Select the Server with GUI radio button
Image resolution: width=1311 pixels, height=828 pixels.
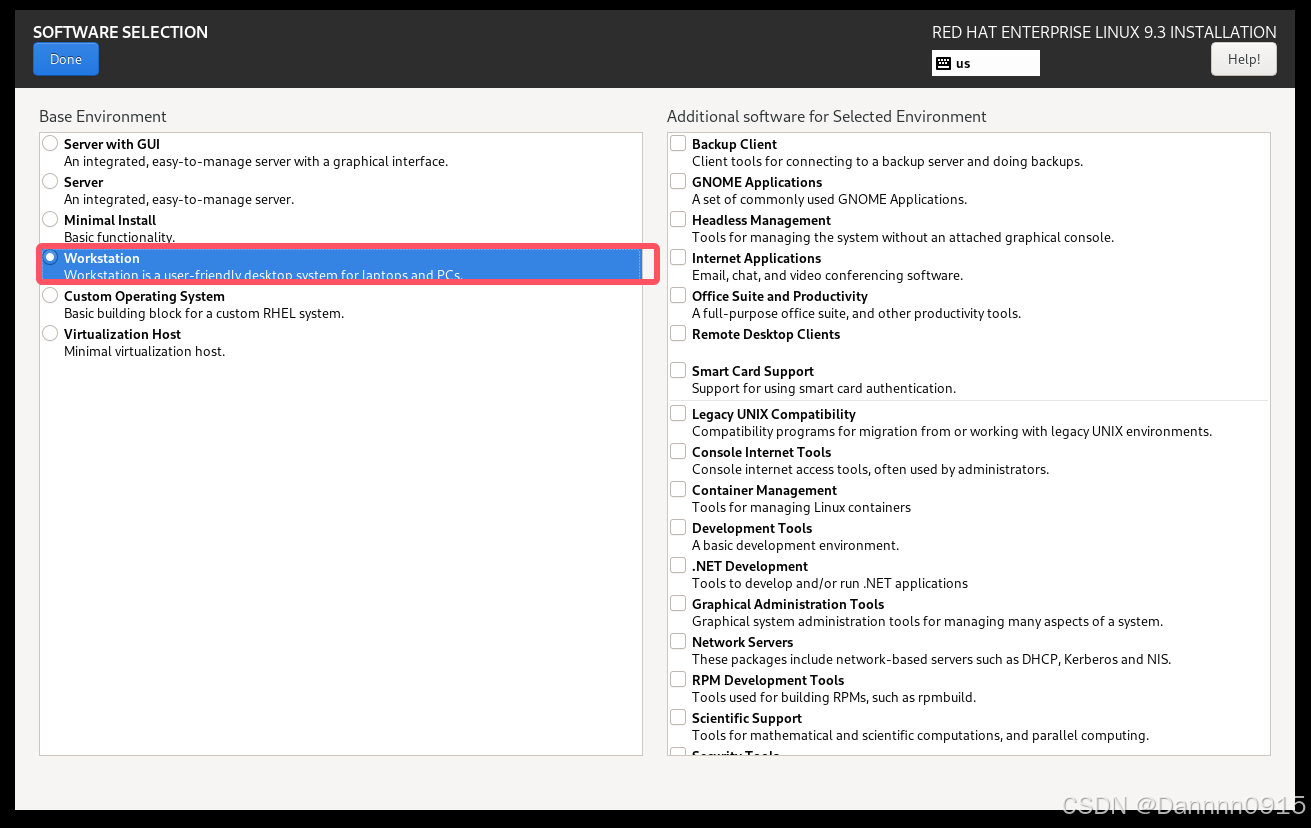tap(50, 144)
